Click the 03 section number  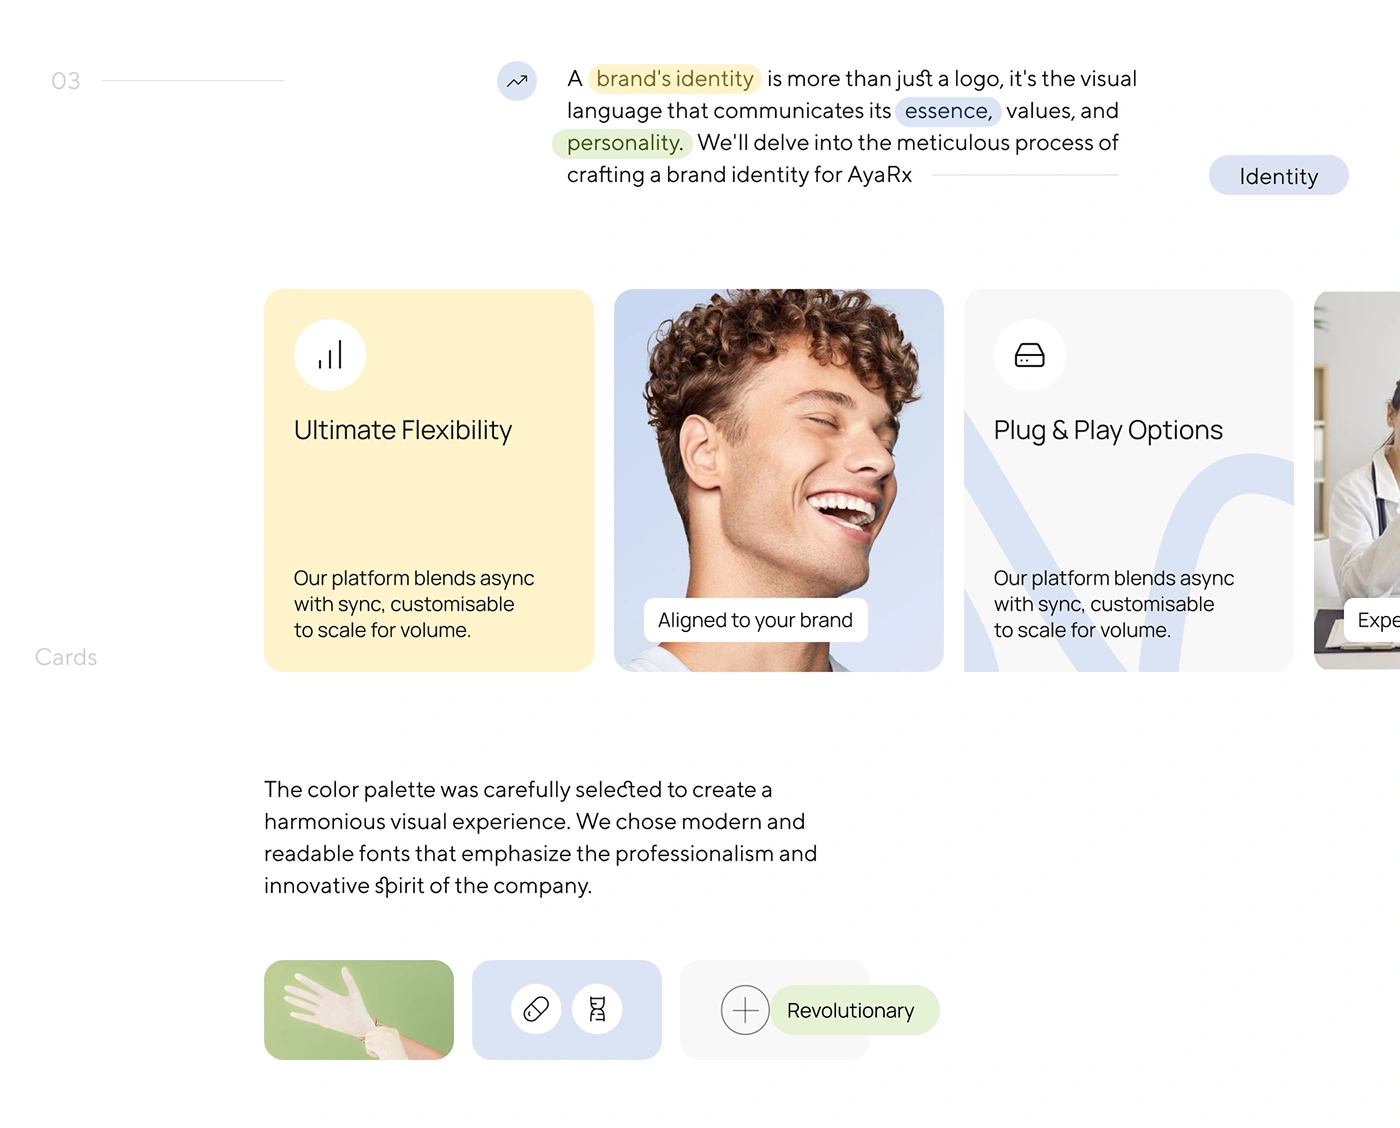pos(66,81)
